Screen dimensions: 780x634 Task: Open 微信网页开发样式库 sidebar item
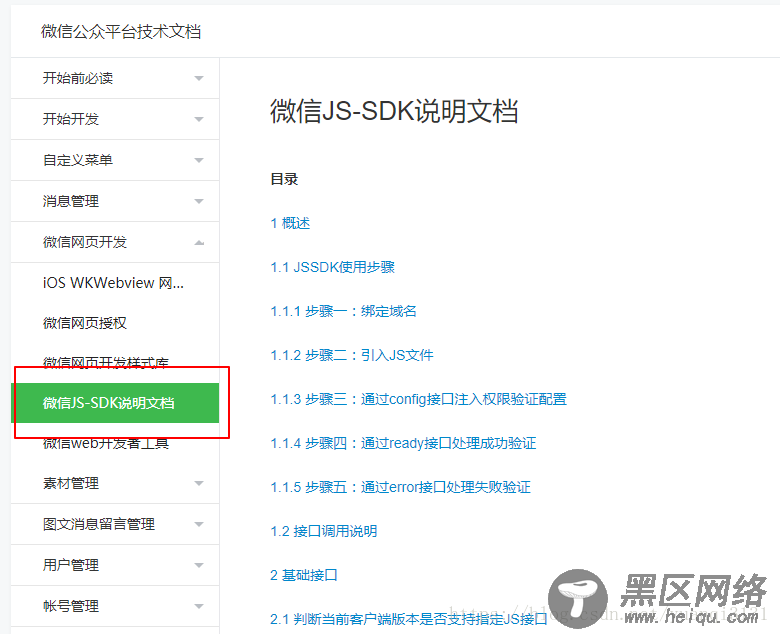(106, 363)
